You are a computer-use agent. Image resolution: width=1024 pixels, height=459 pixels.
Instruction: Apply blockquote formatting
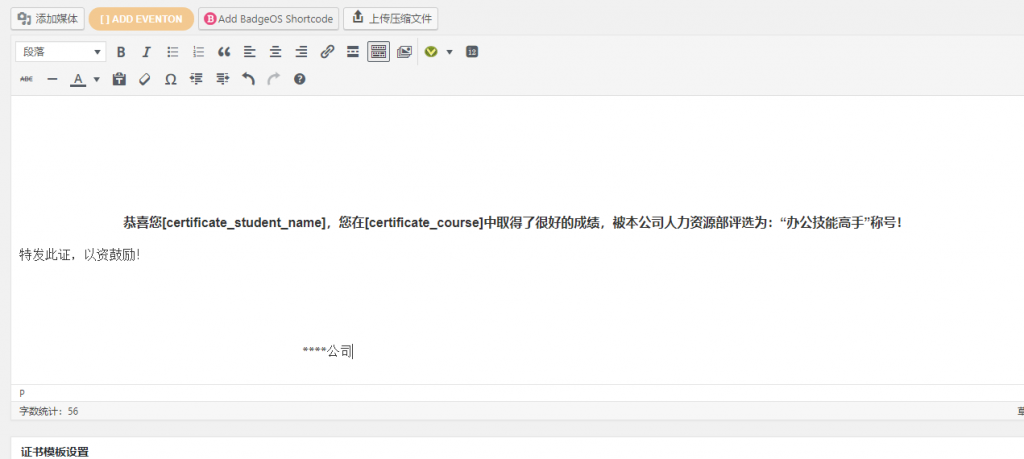click(224, 52)
